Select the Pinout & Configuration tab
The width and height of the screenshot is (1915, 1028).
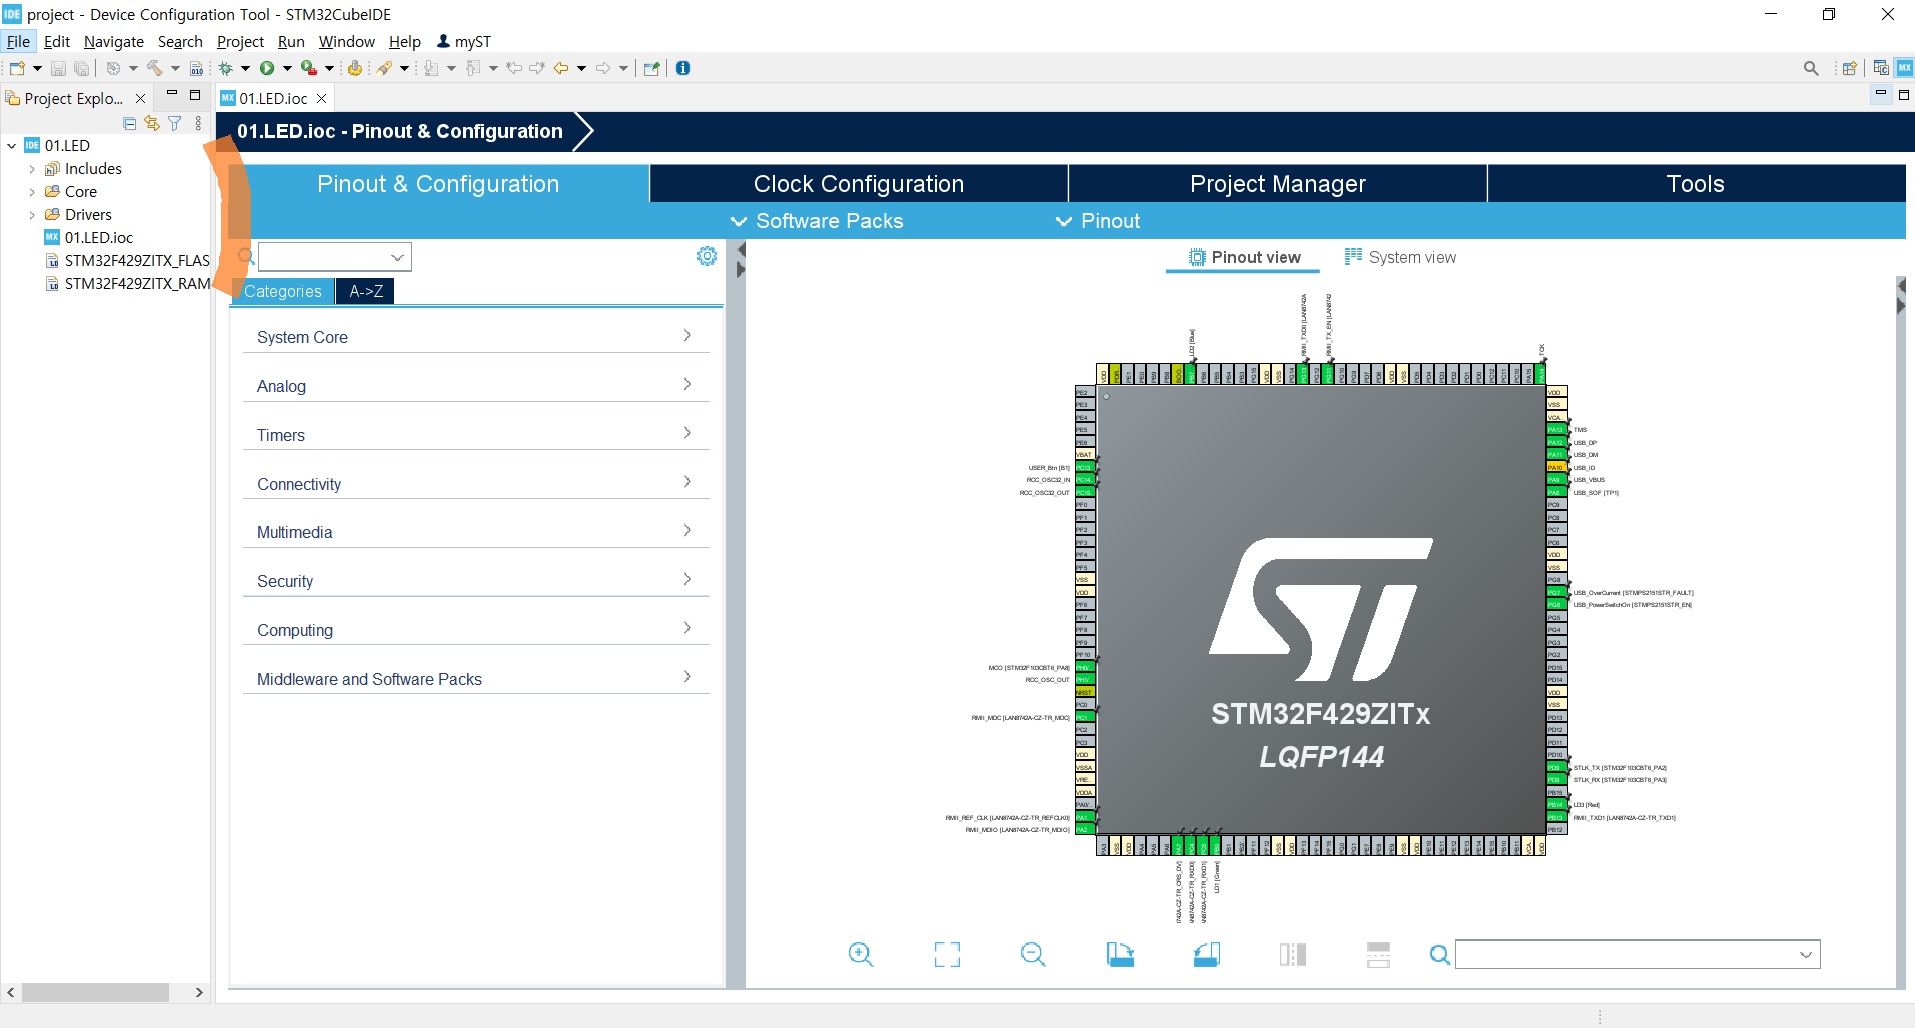pos(438,184)
